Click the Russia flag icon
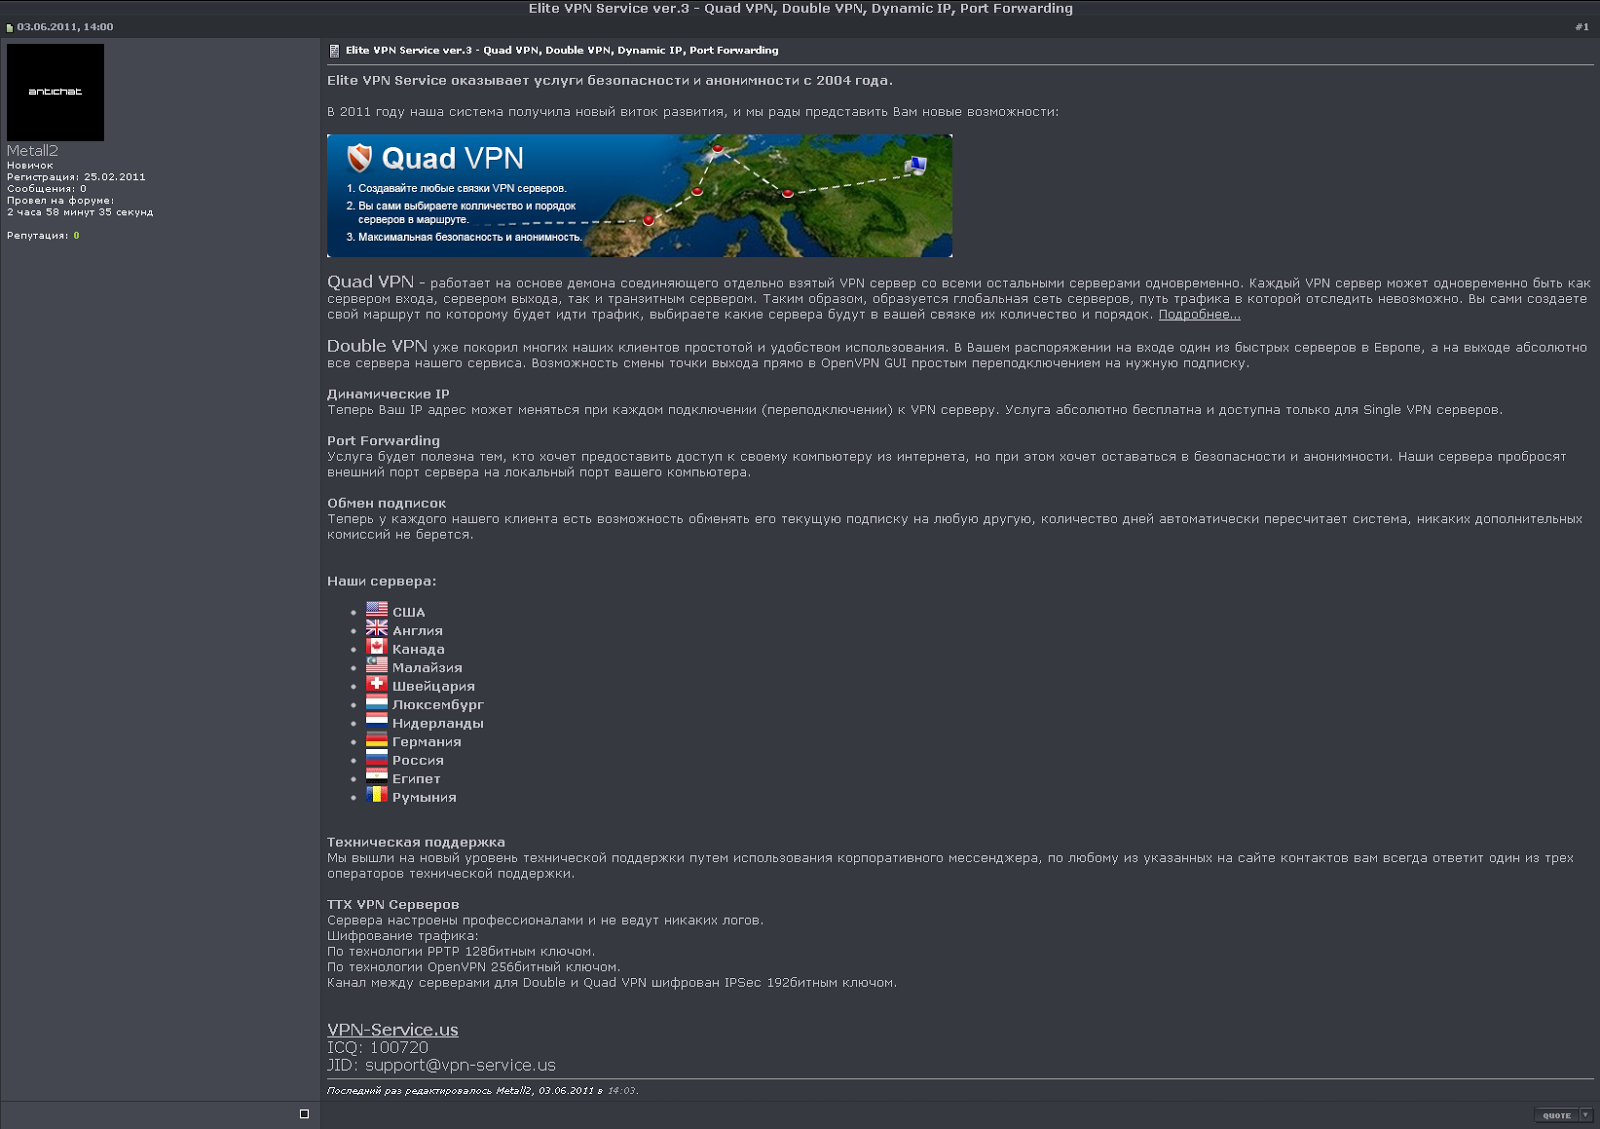This screenshot has height=1129, width=1600. tap(376, 757)
